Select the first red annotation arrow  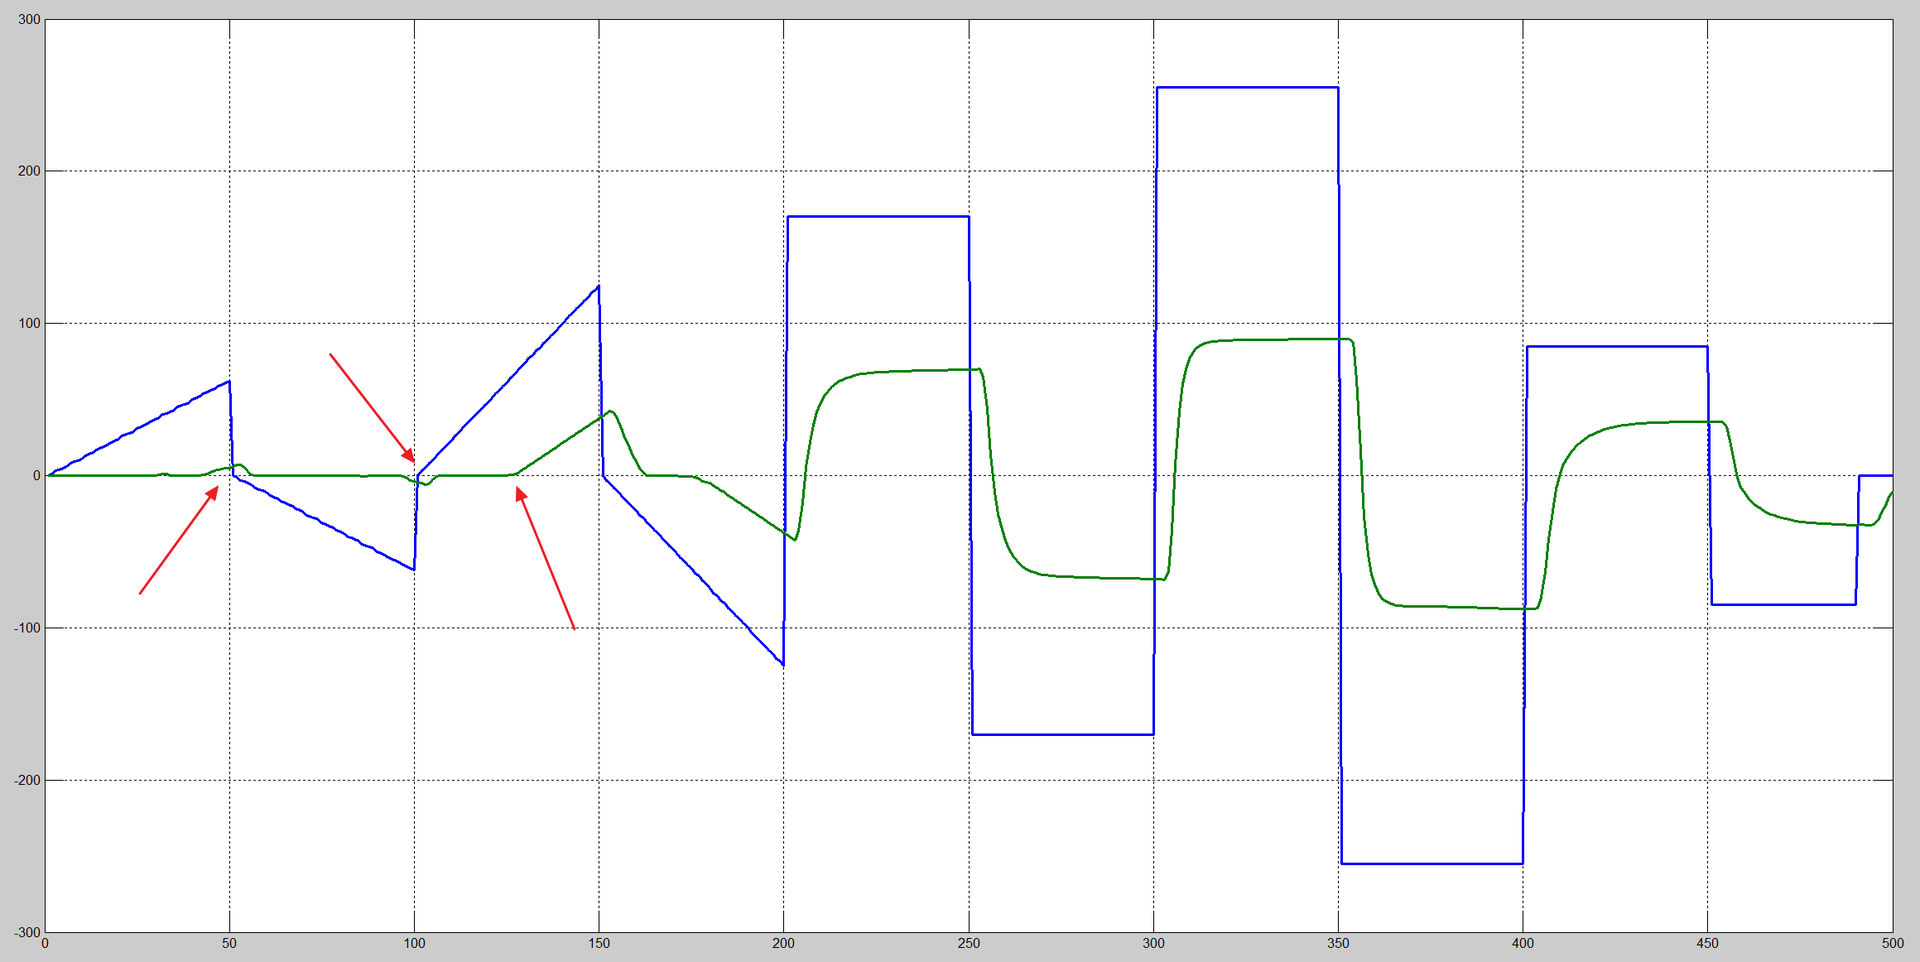coord(180,540)
